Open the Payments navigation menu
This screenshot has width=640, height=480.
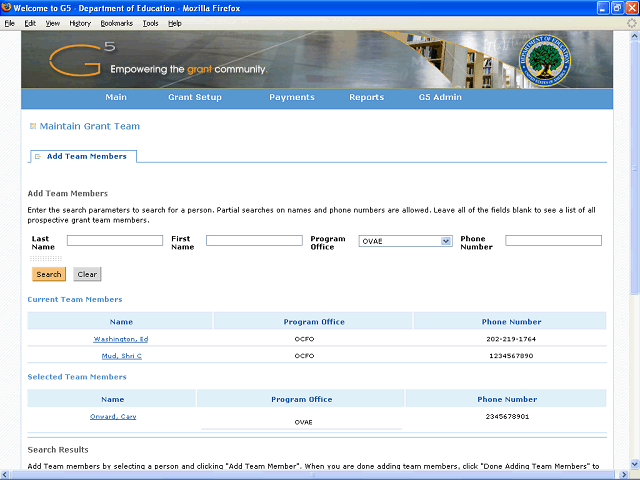click(292, 98)
